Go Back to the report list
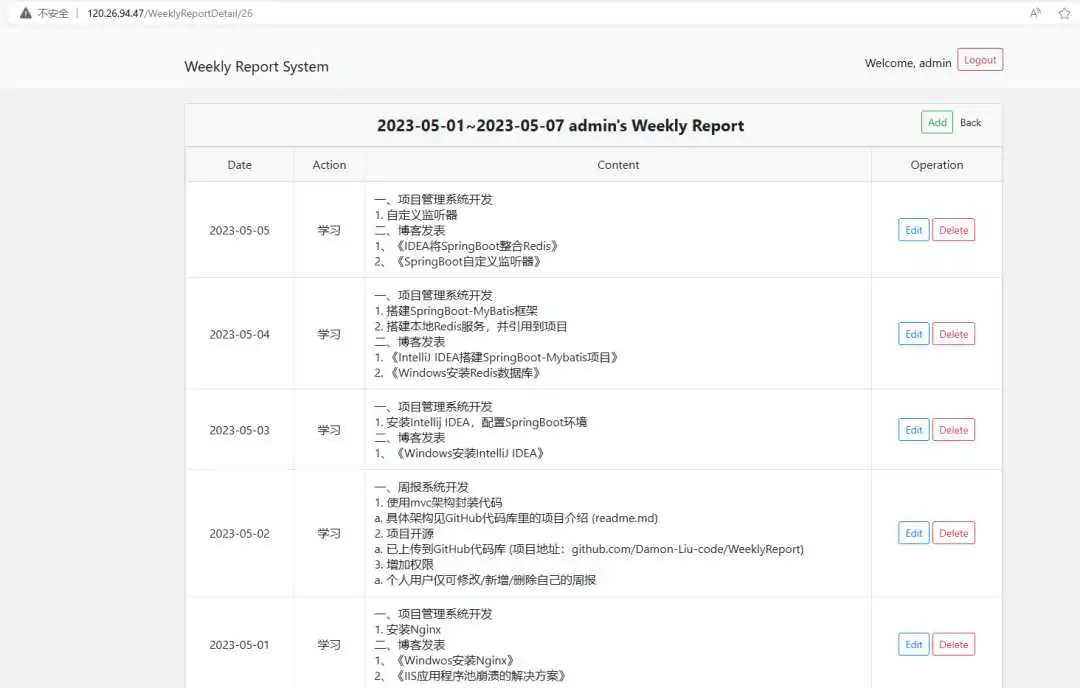 click(x=970, y=123)
